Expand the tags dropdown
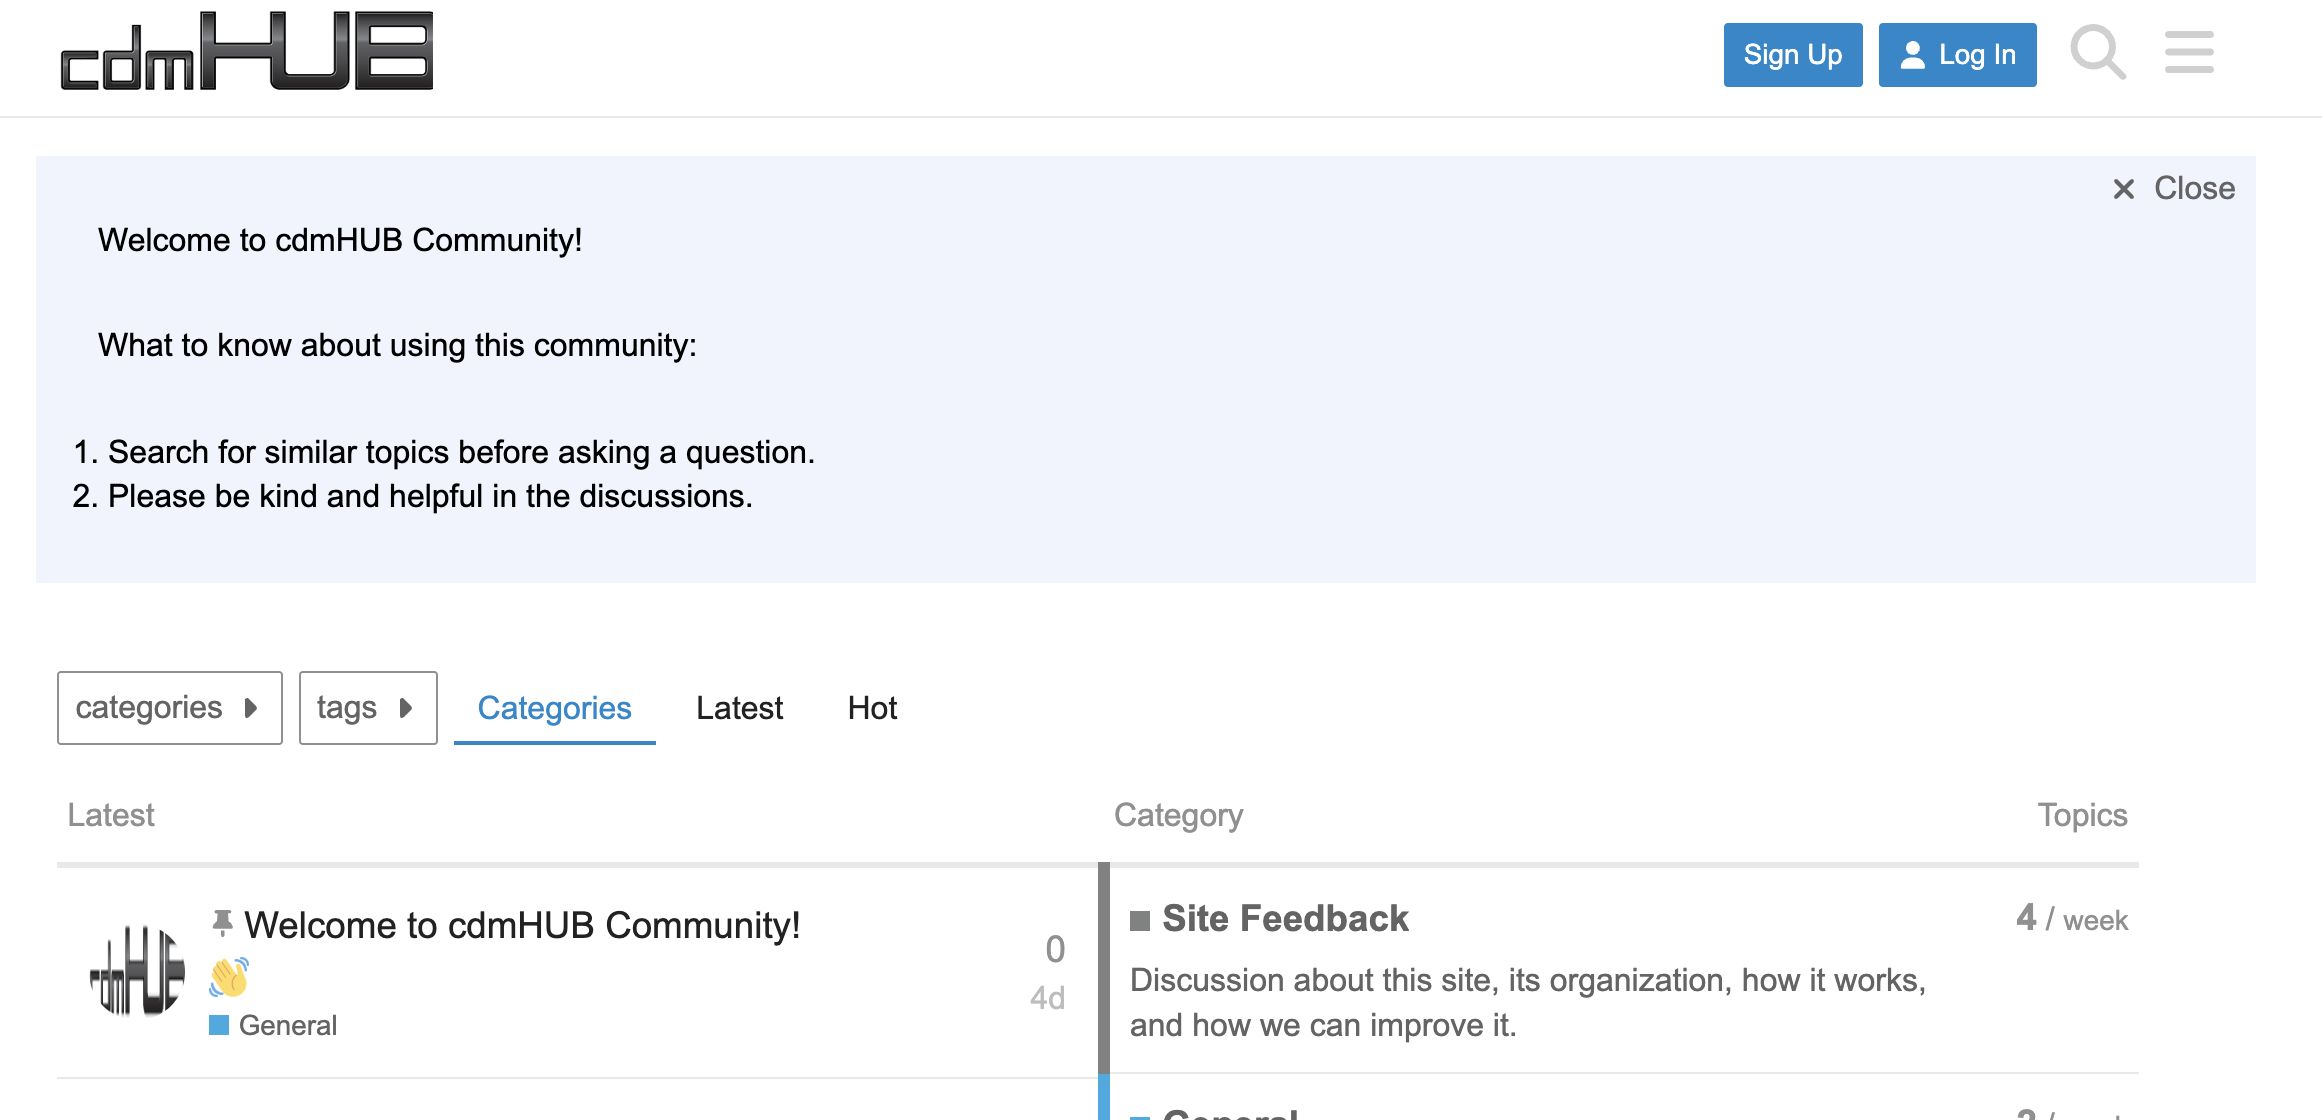 (368, 708)
